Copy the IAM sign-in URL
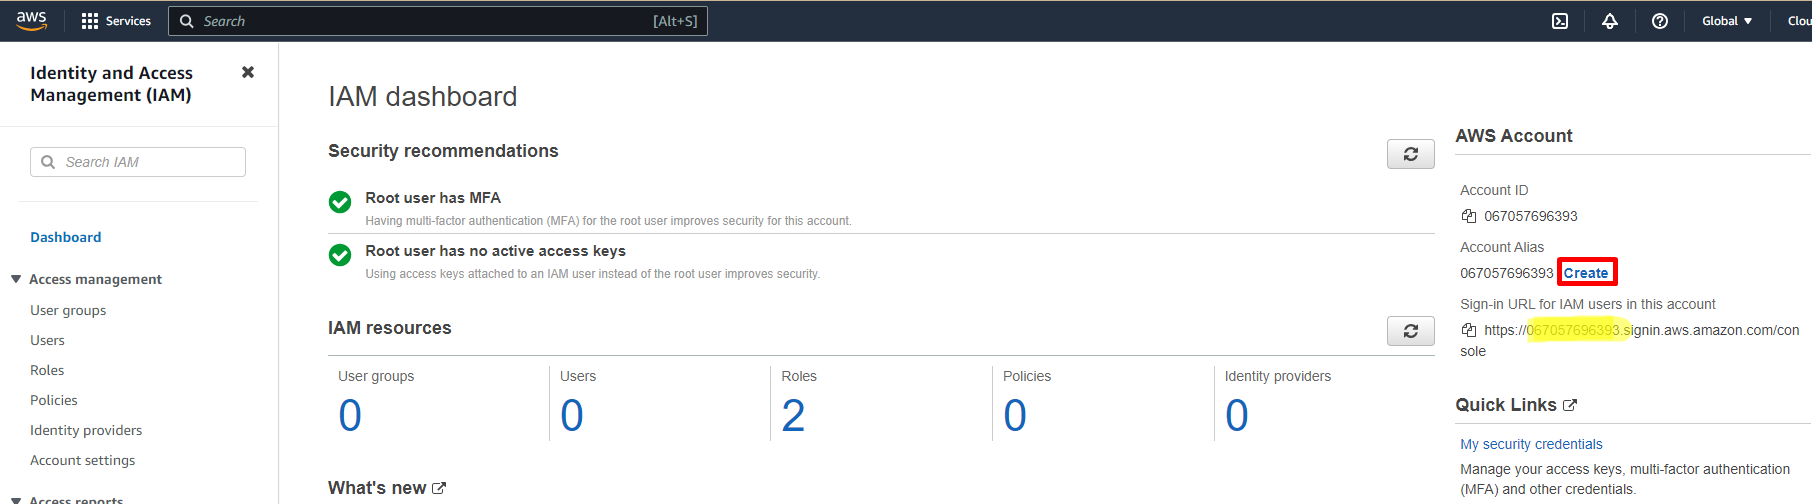This screenshot has width=1812, height=504. 1468,330
